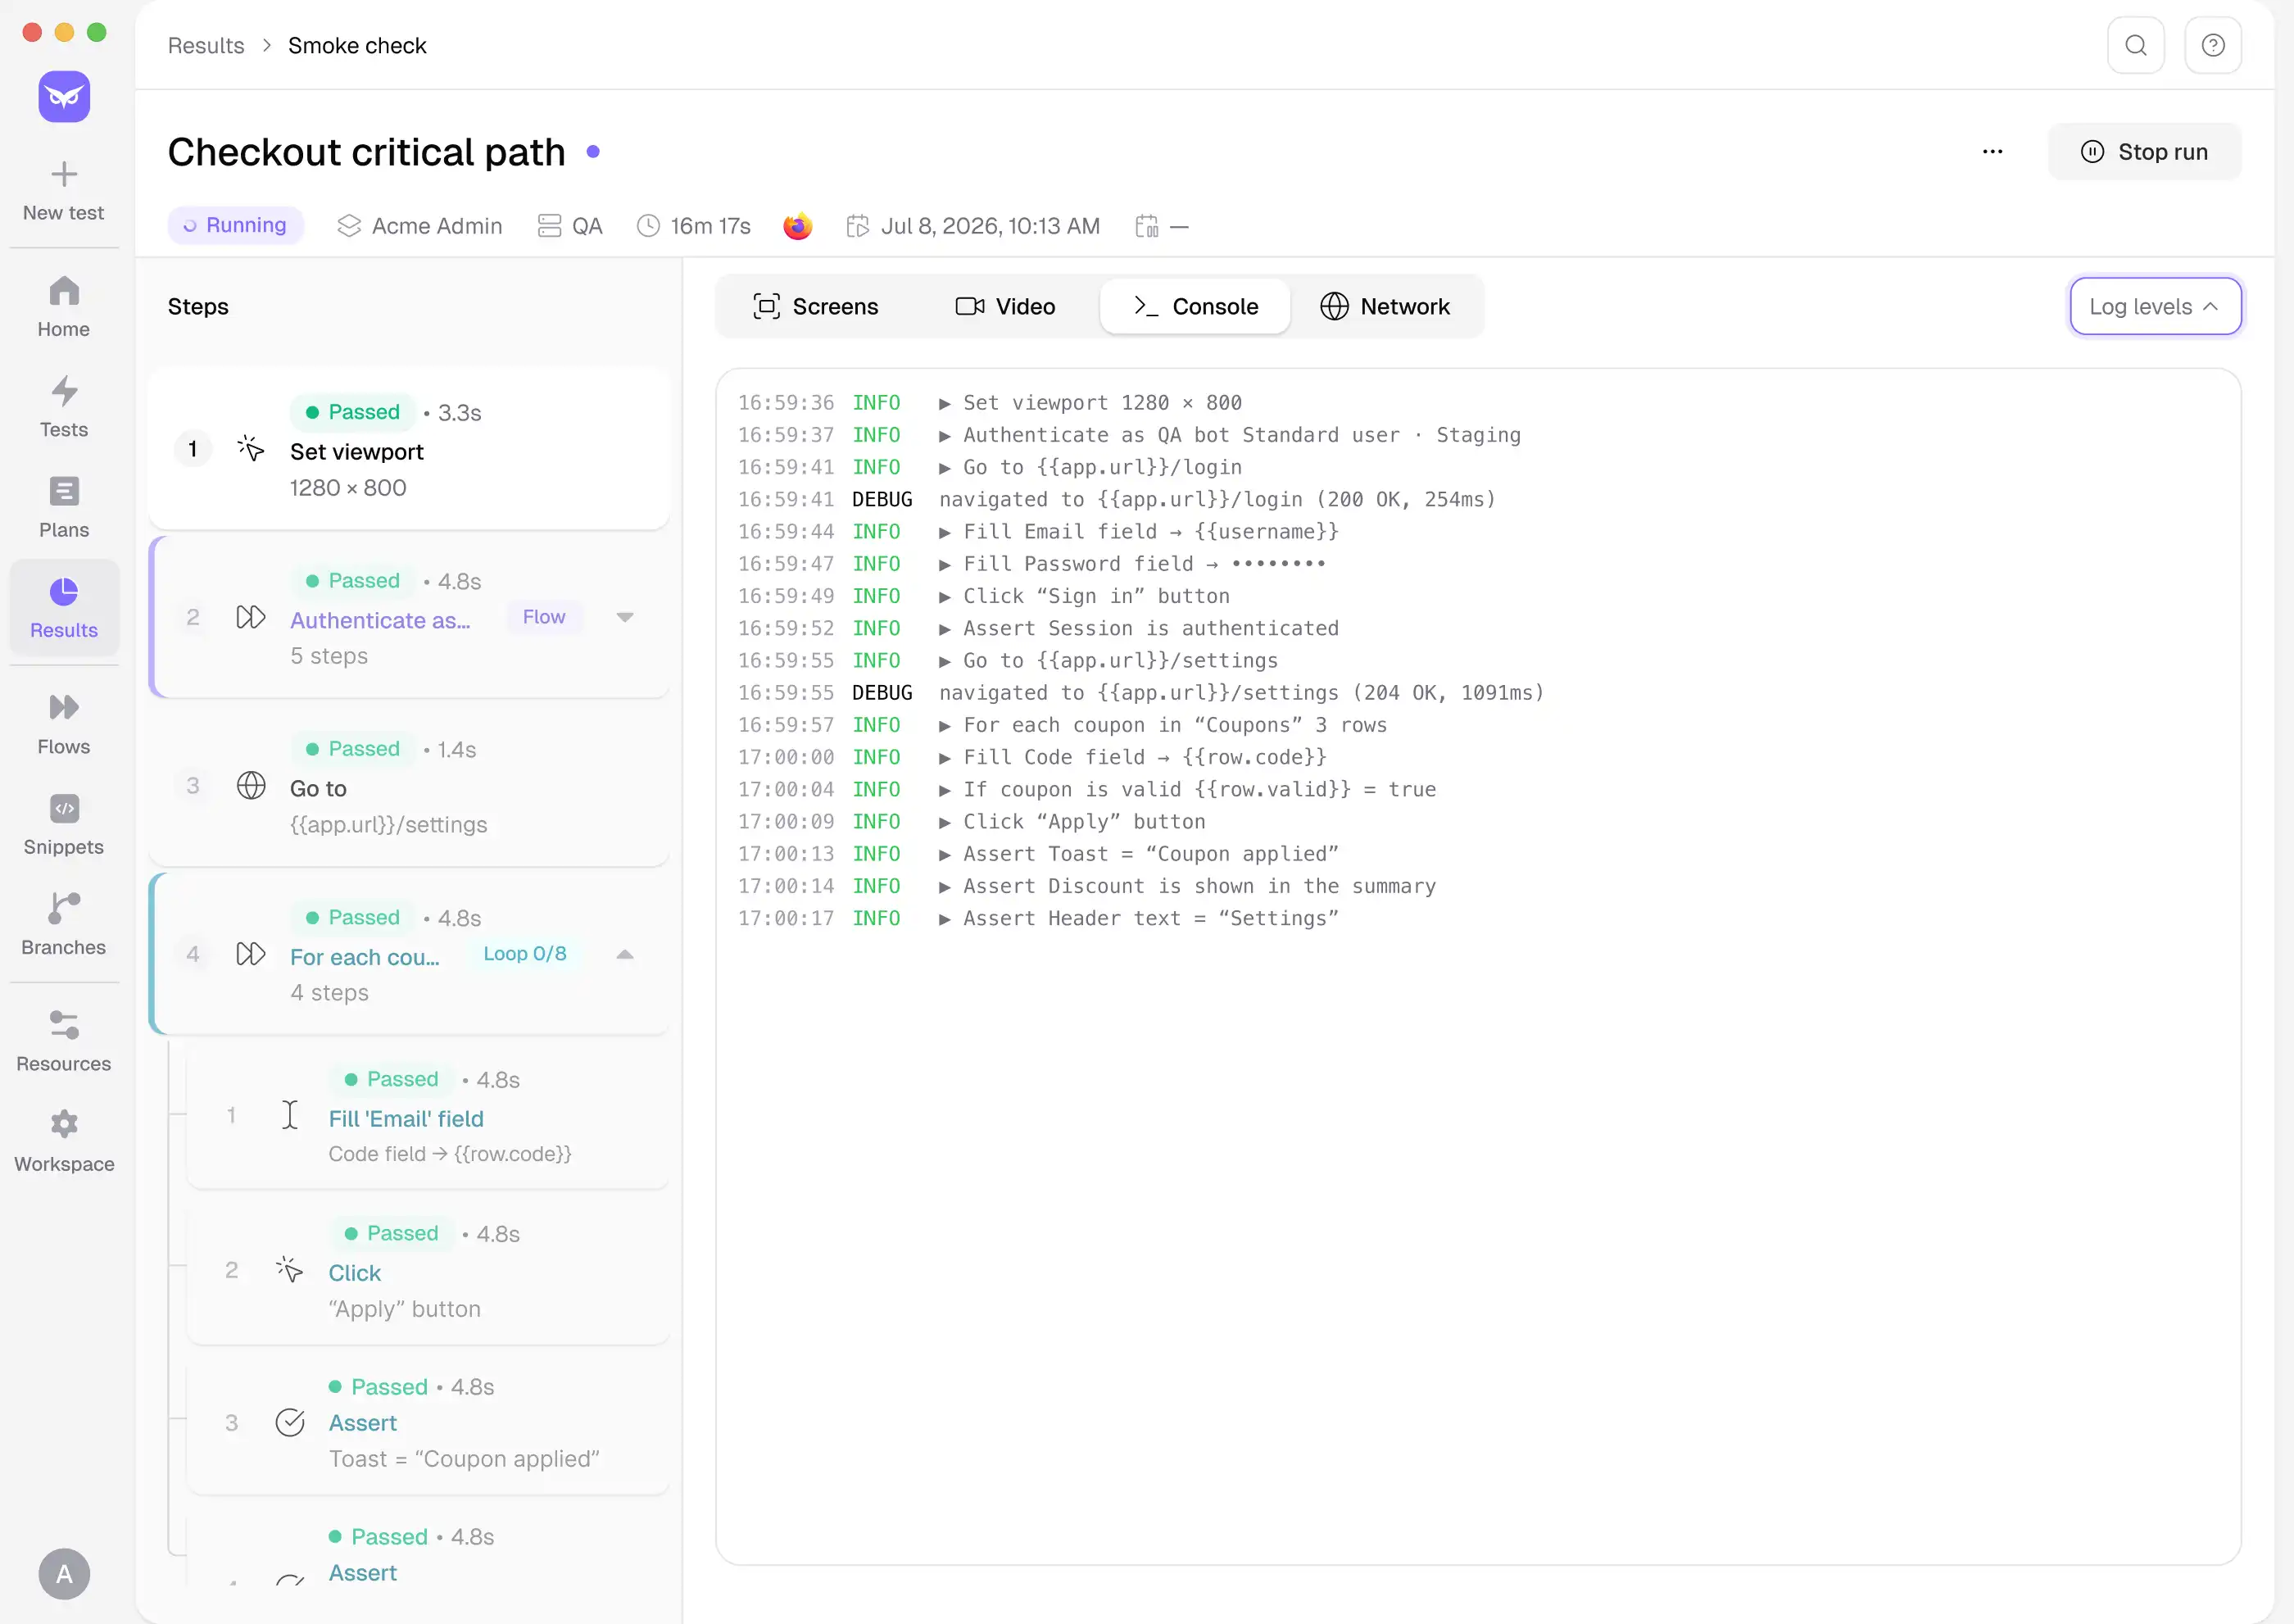
Task: Expand the Authenticate as flow step
Action: tap(625, 617)
